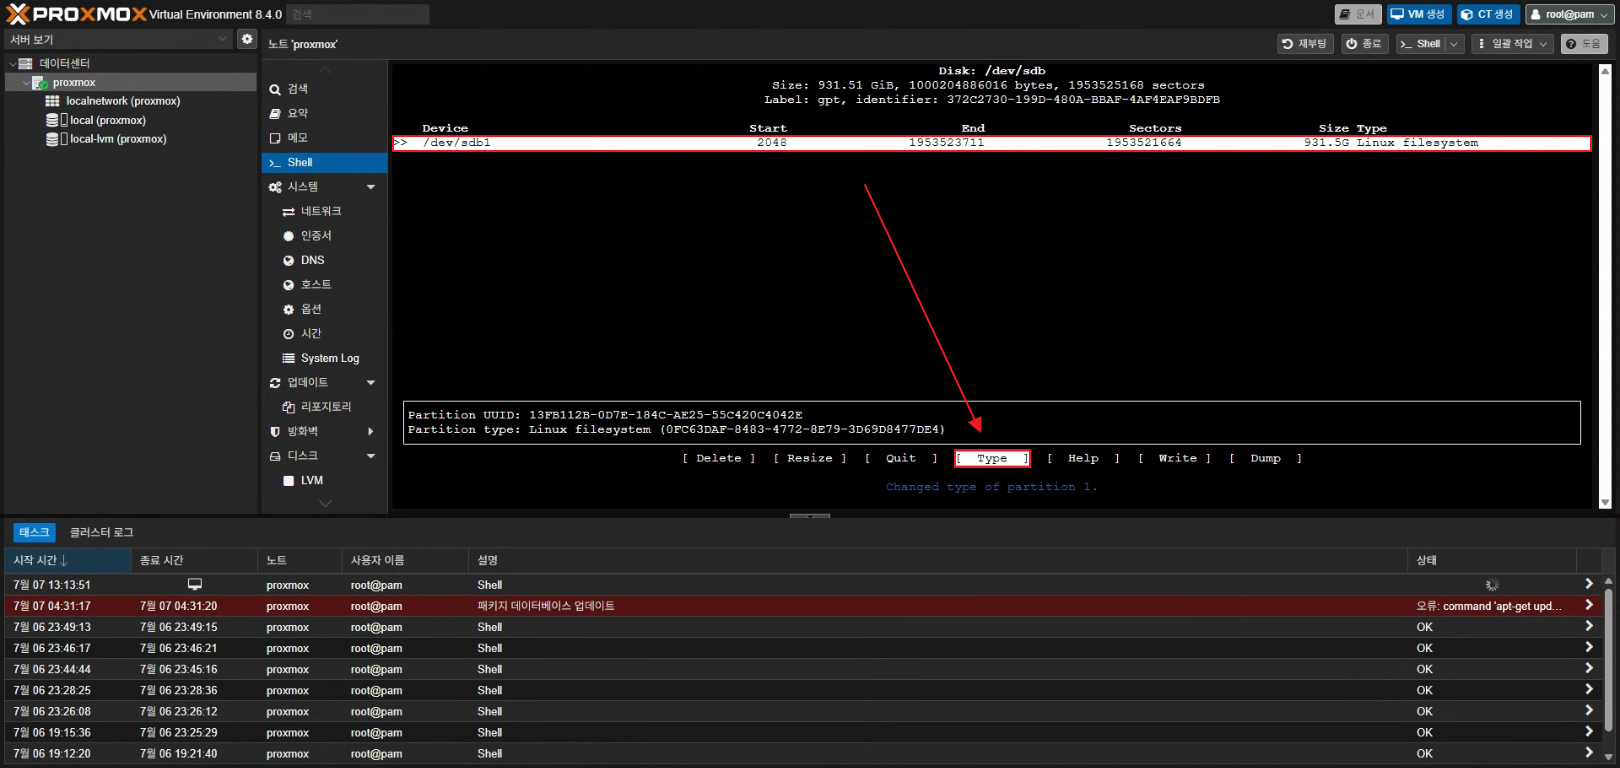Expand arrow on apt-get error task row

(1588, 605)
